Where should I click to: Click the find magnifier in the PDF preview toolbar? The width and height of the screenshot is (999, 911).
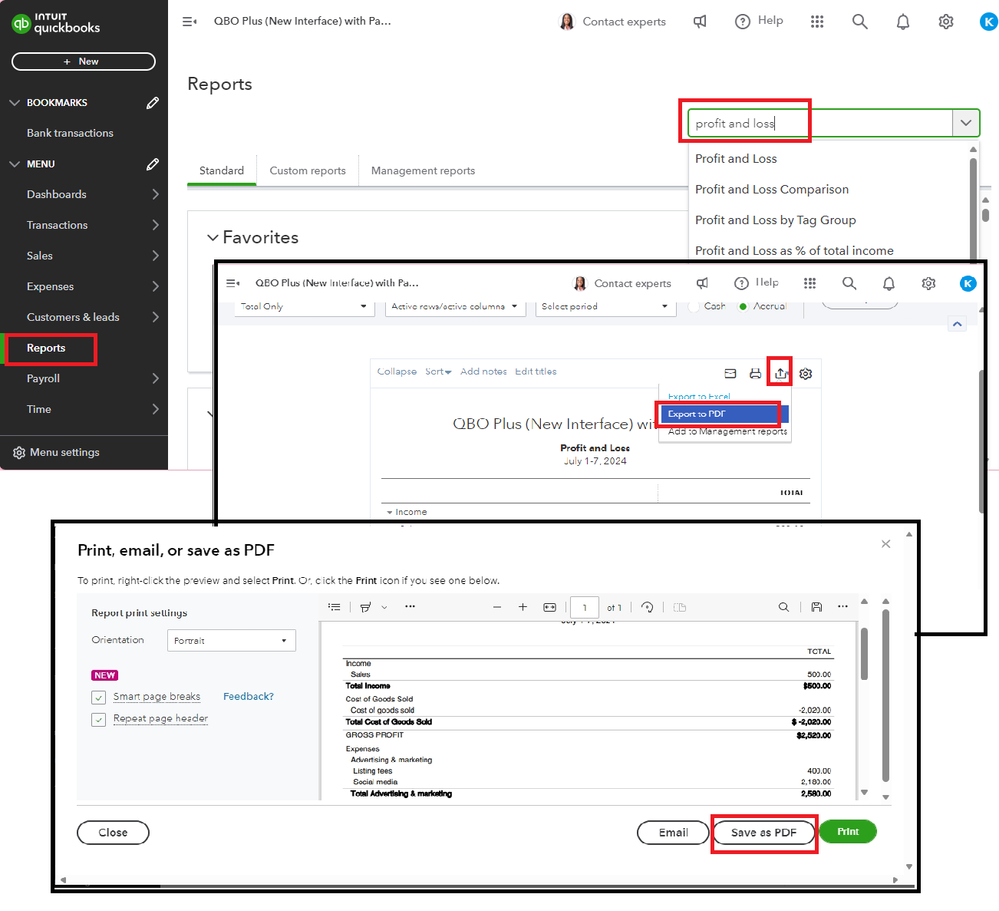pyautogui.click(x=784, y=607)
